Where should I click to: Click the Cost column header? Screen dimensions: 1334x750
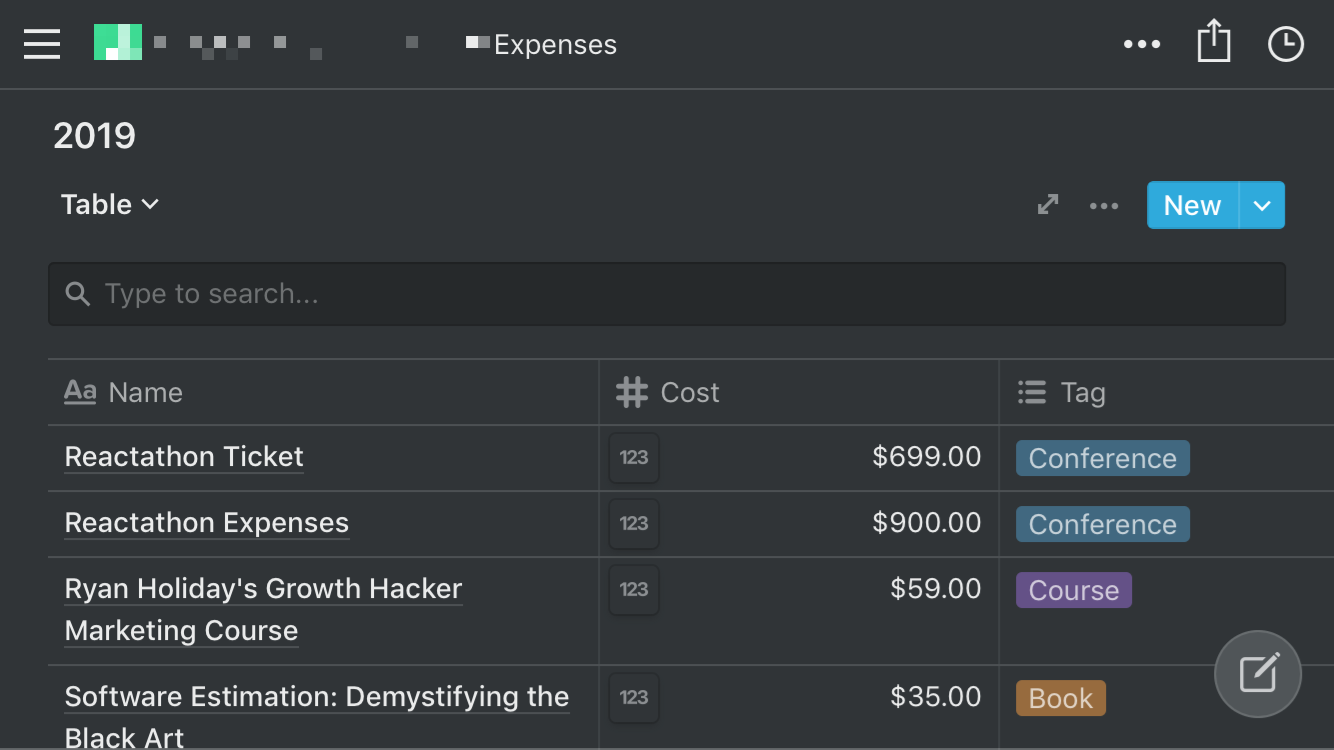pos(690,393)
